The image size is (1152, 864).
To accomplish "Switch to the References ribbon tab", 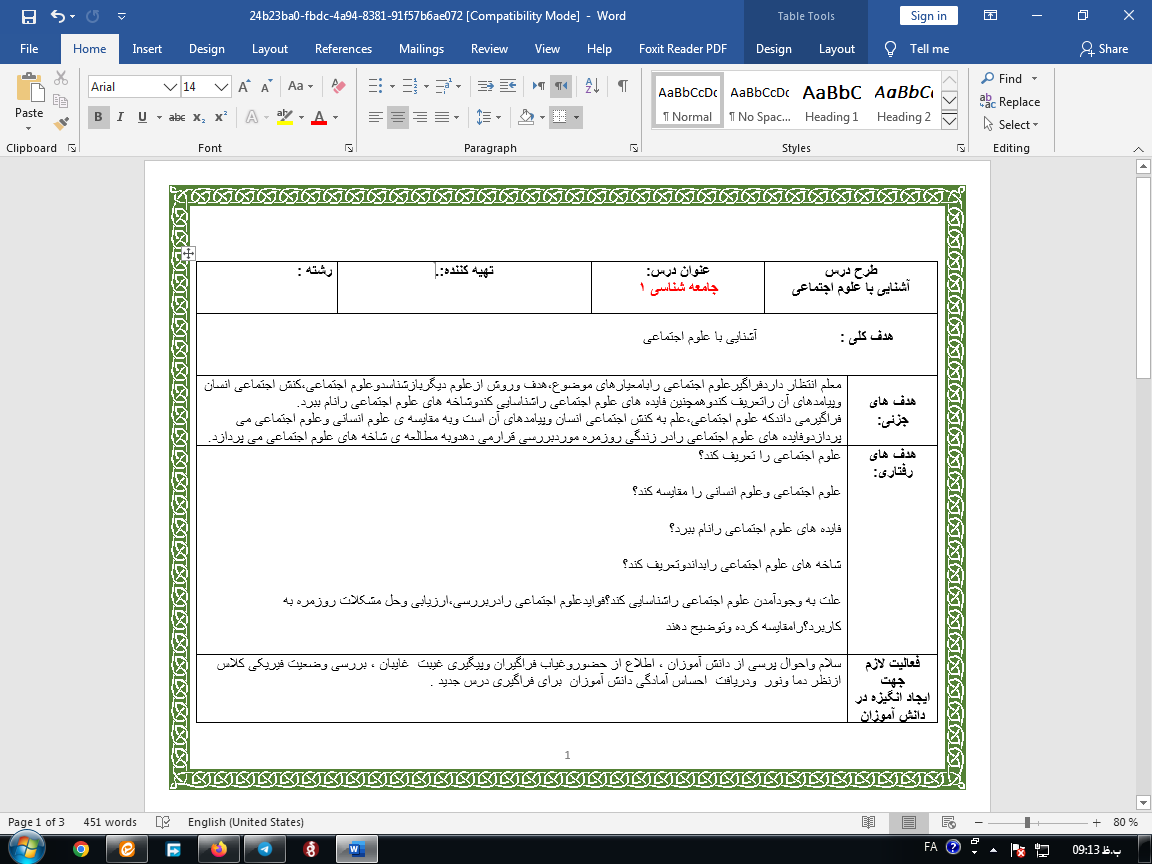I will point(343,48).
